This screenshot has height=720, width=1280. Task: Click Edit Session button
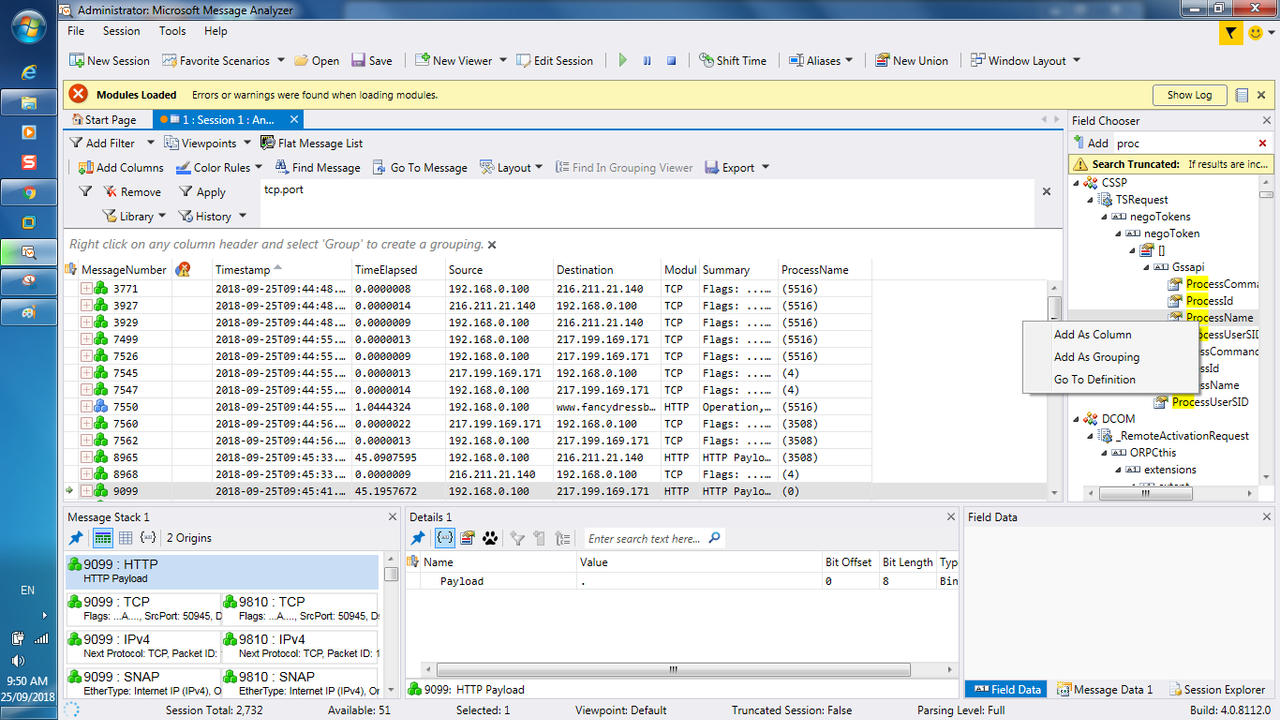coord(556,61)
